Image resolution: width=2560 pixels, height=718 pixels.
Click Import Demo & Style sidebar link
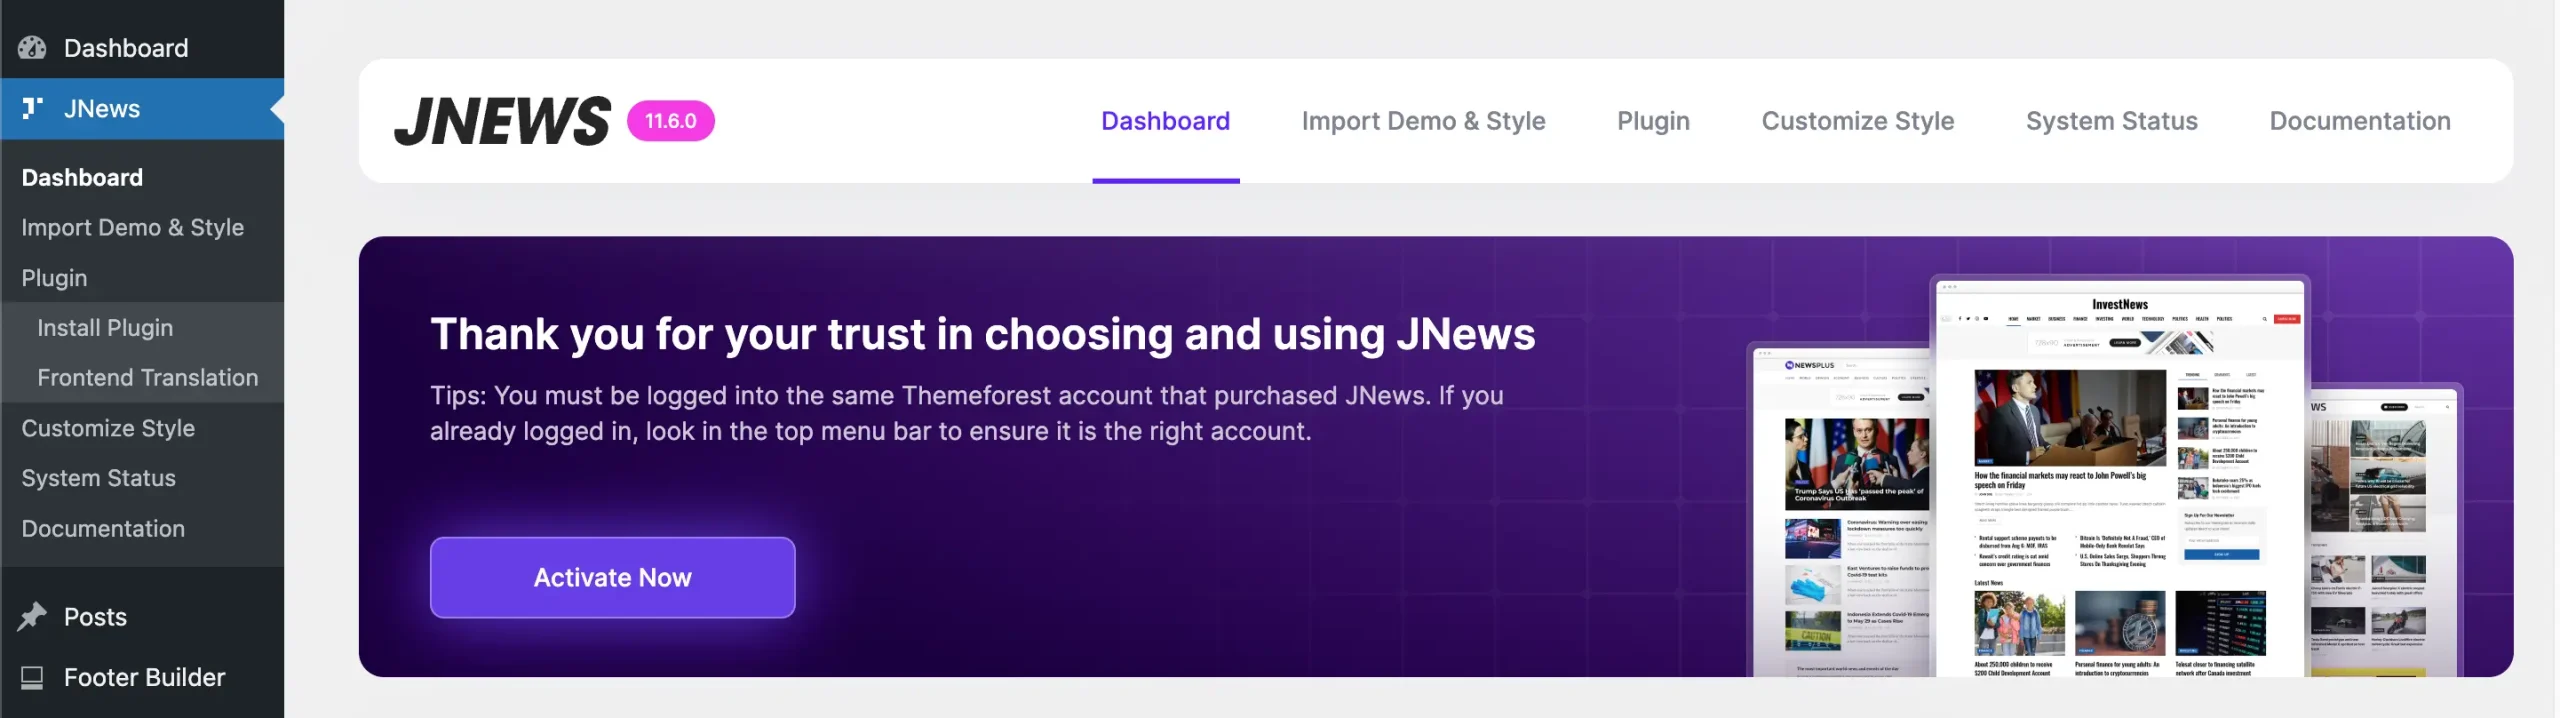132,228
